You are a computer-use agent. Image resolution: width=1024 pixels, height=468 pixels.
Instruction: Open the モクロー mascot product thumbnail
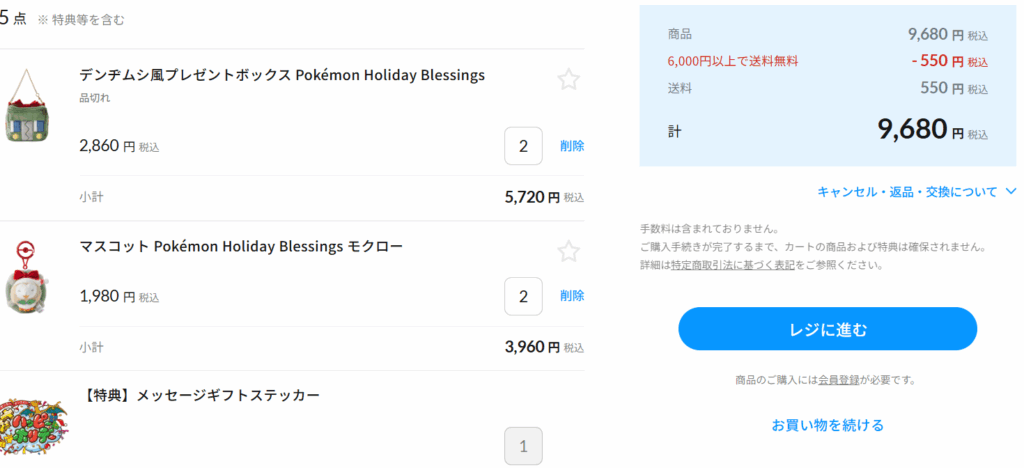pos(27,276)
